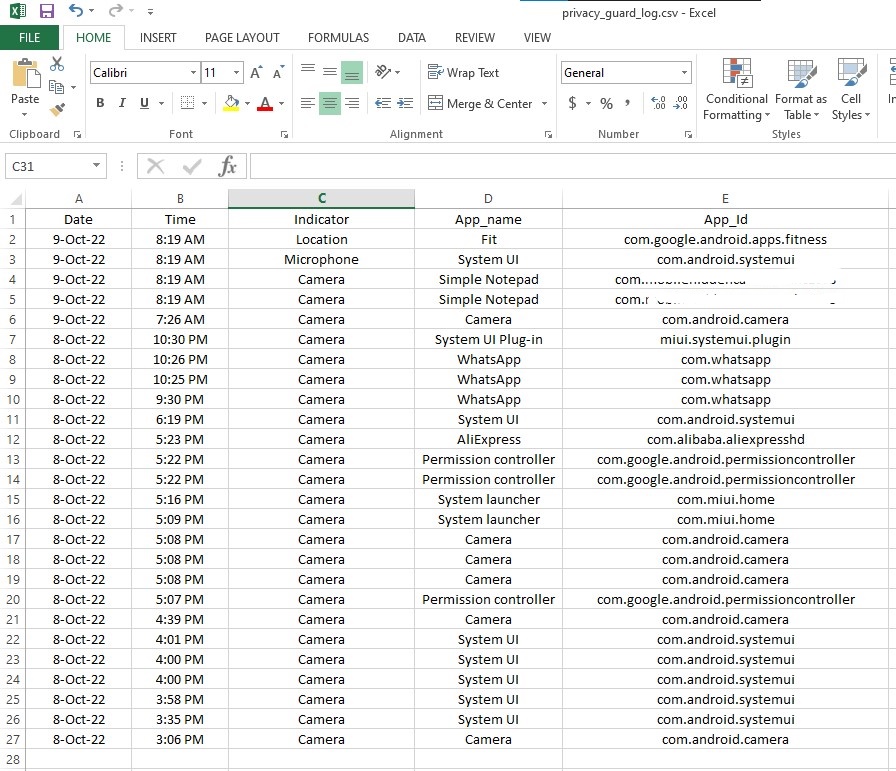The width and height of the screenshot is (896, 771).
Task: Decrease decimal places
Action: [x=681, y=103]
